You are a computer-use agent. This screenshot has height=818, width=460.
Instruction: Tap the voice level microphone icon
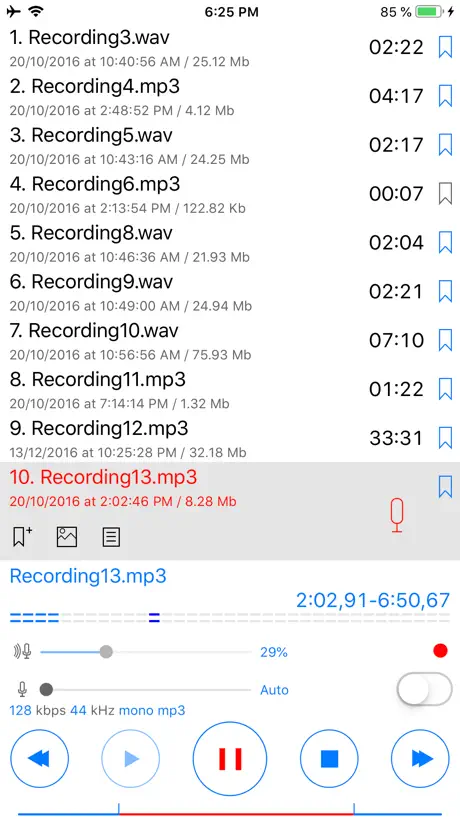tap(22, 652)
